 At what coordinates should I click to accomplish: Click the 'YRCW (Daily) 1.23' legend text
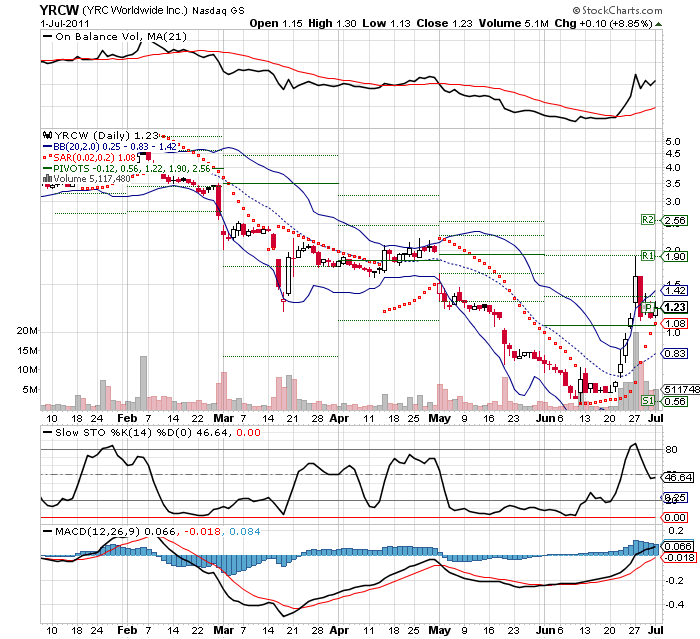106,135
